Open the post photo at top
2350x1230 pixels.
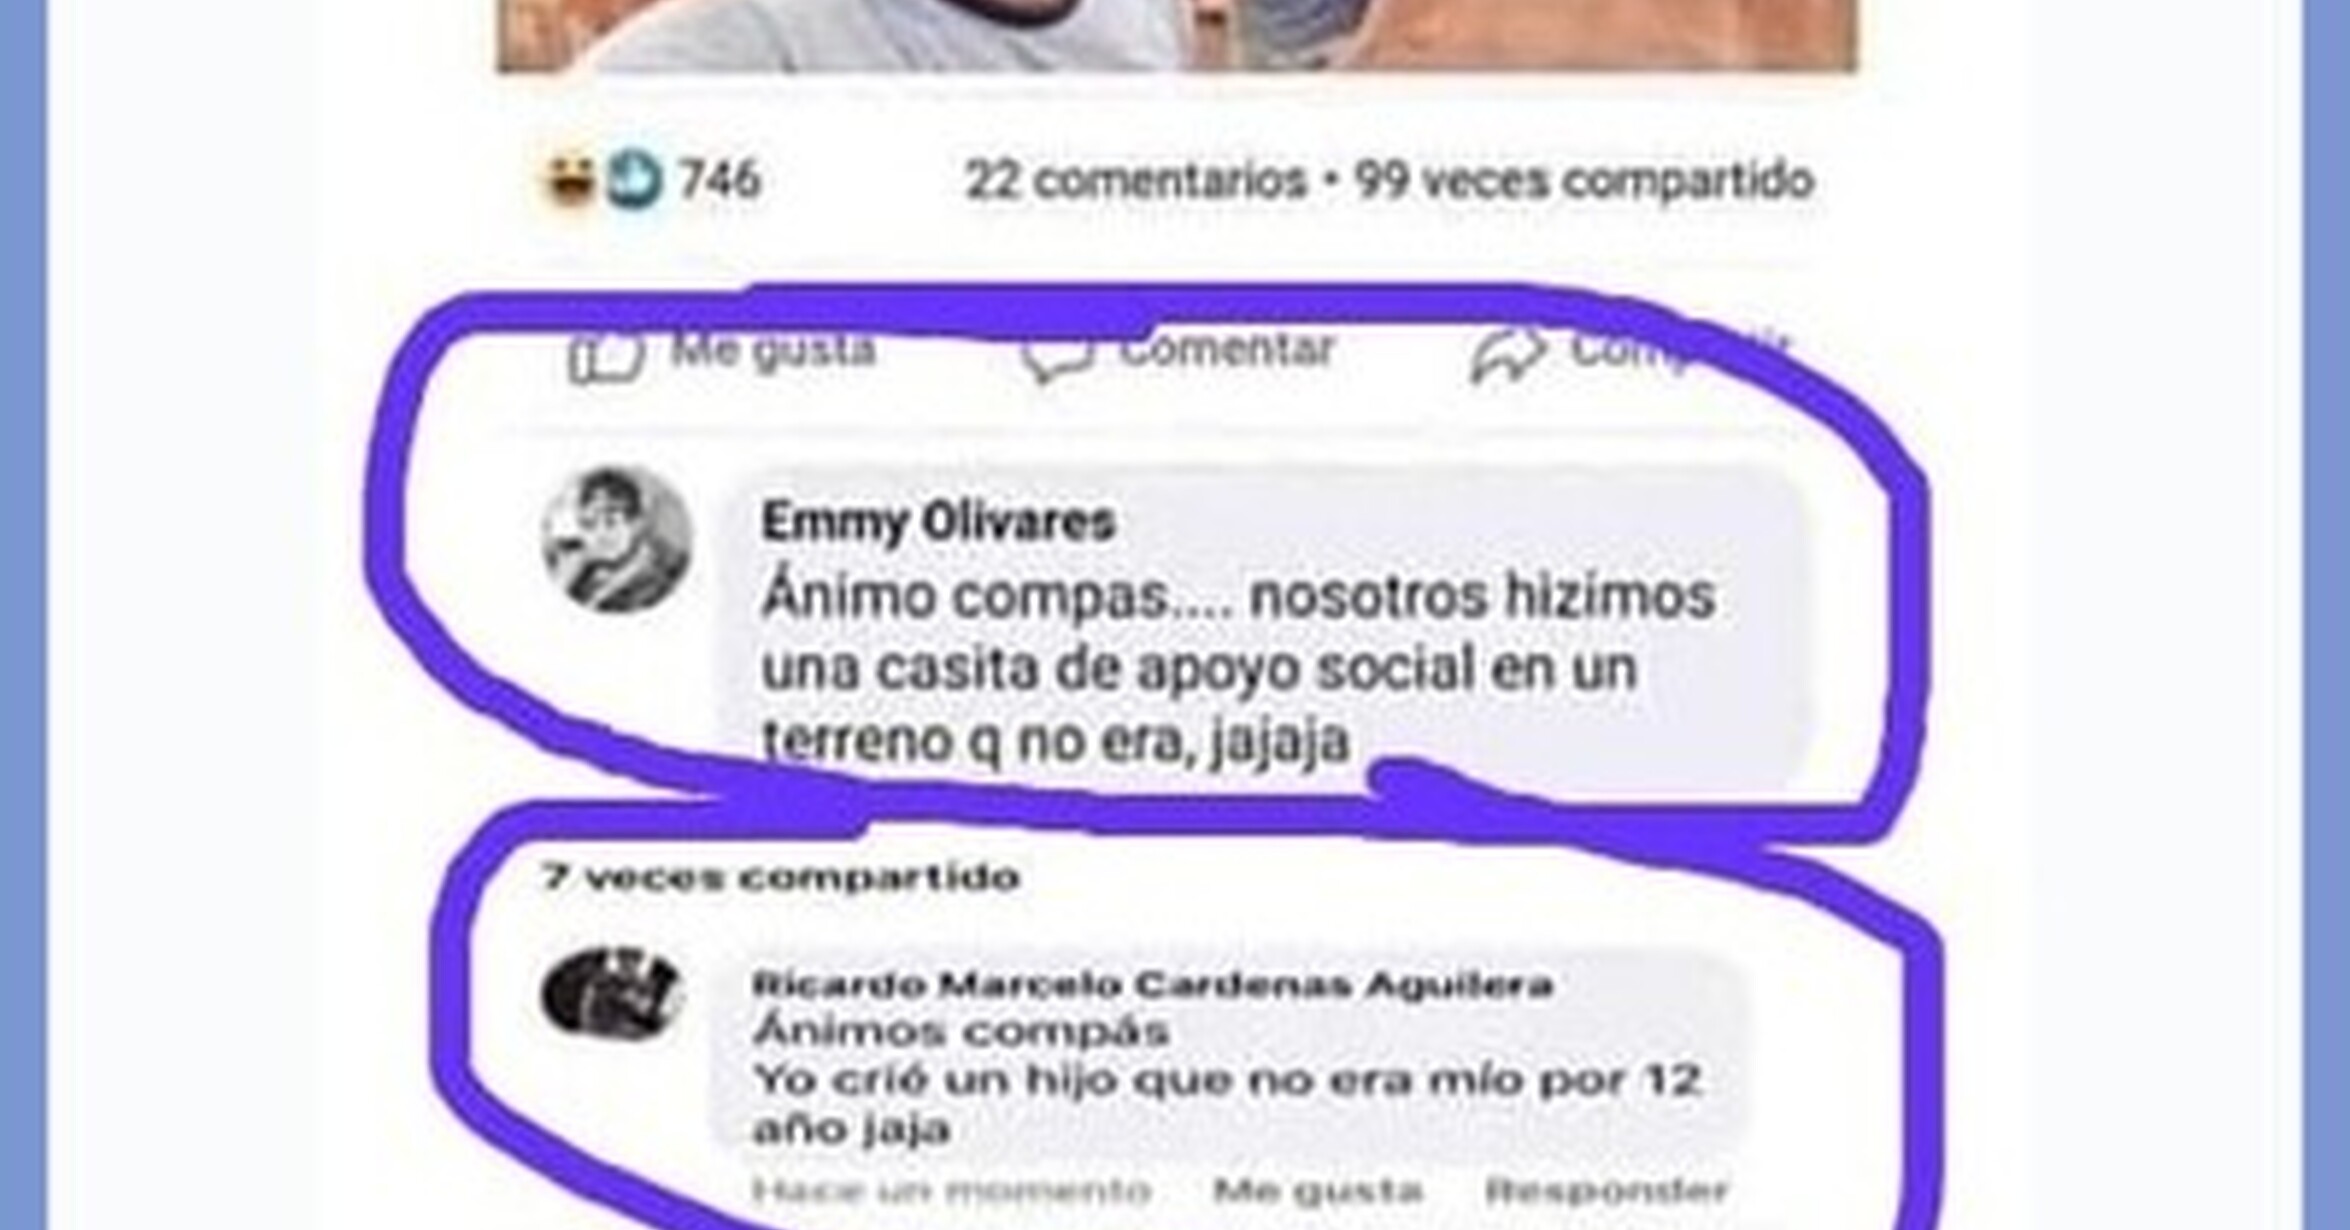coord(1177,35)
